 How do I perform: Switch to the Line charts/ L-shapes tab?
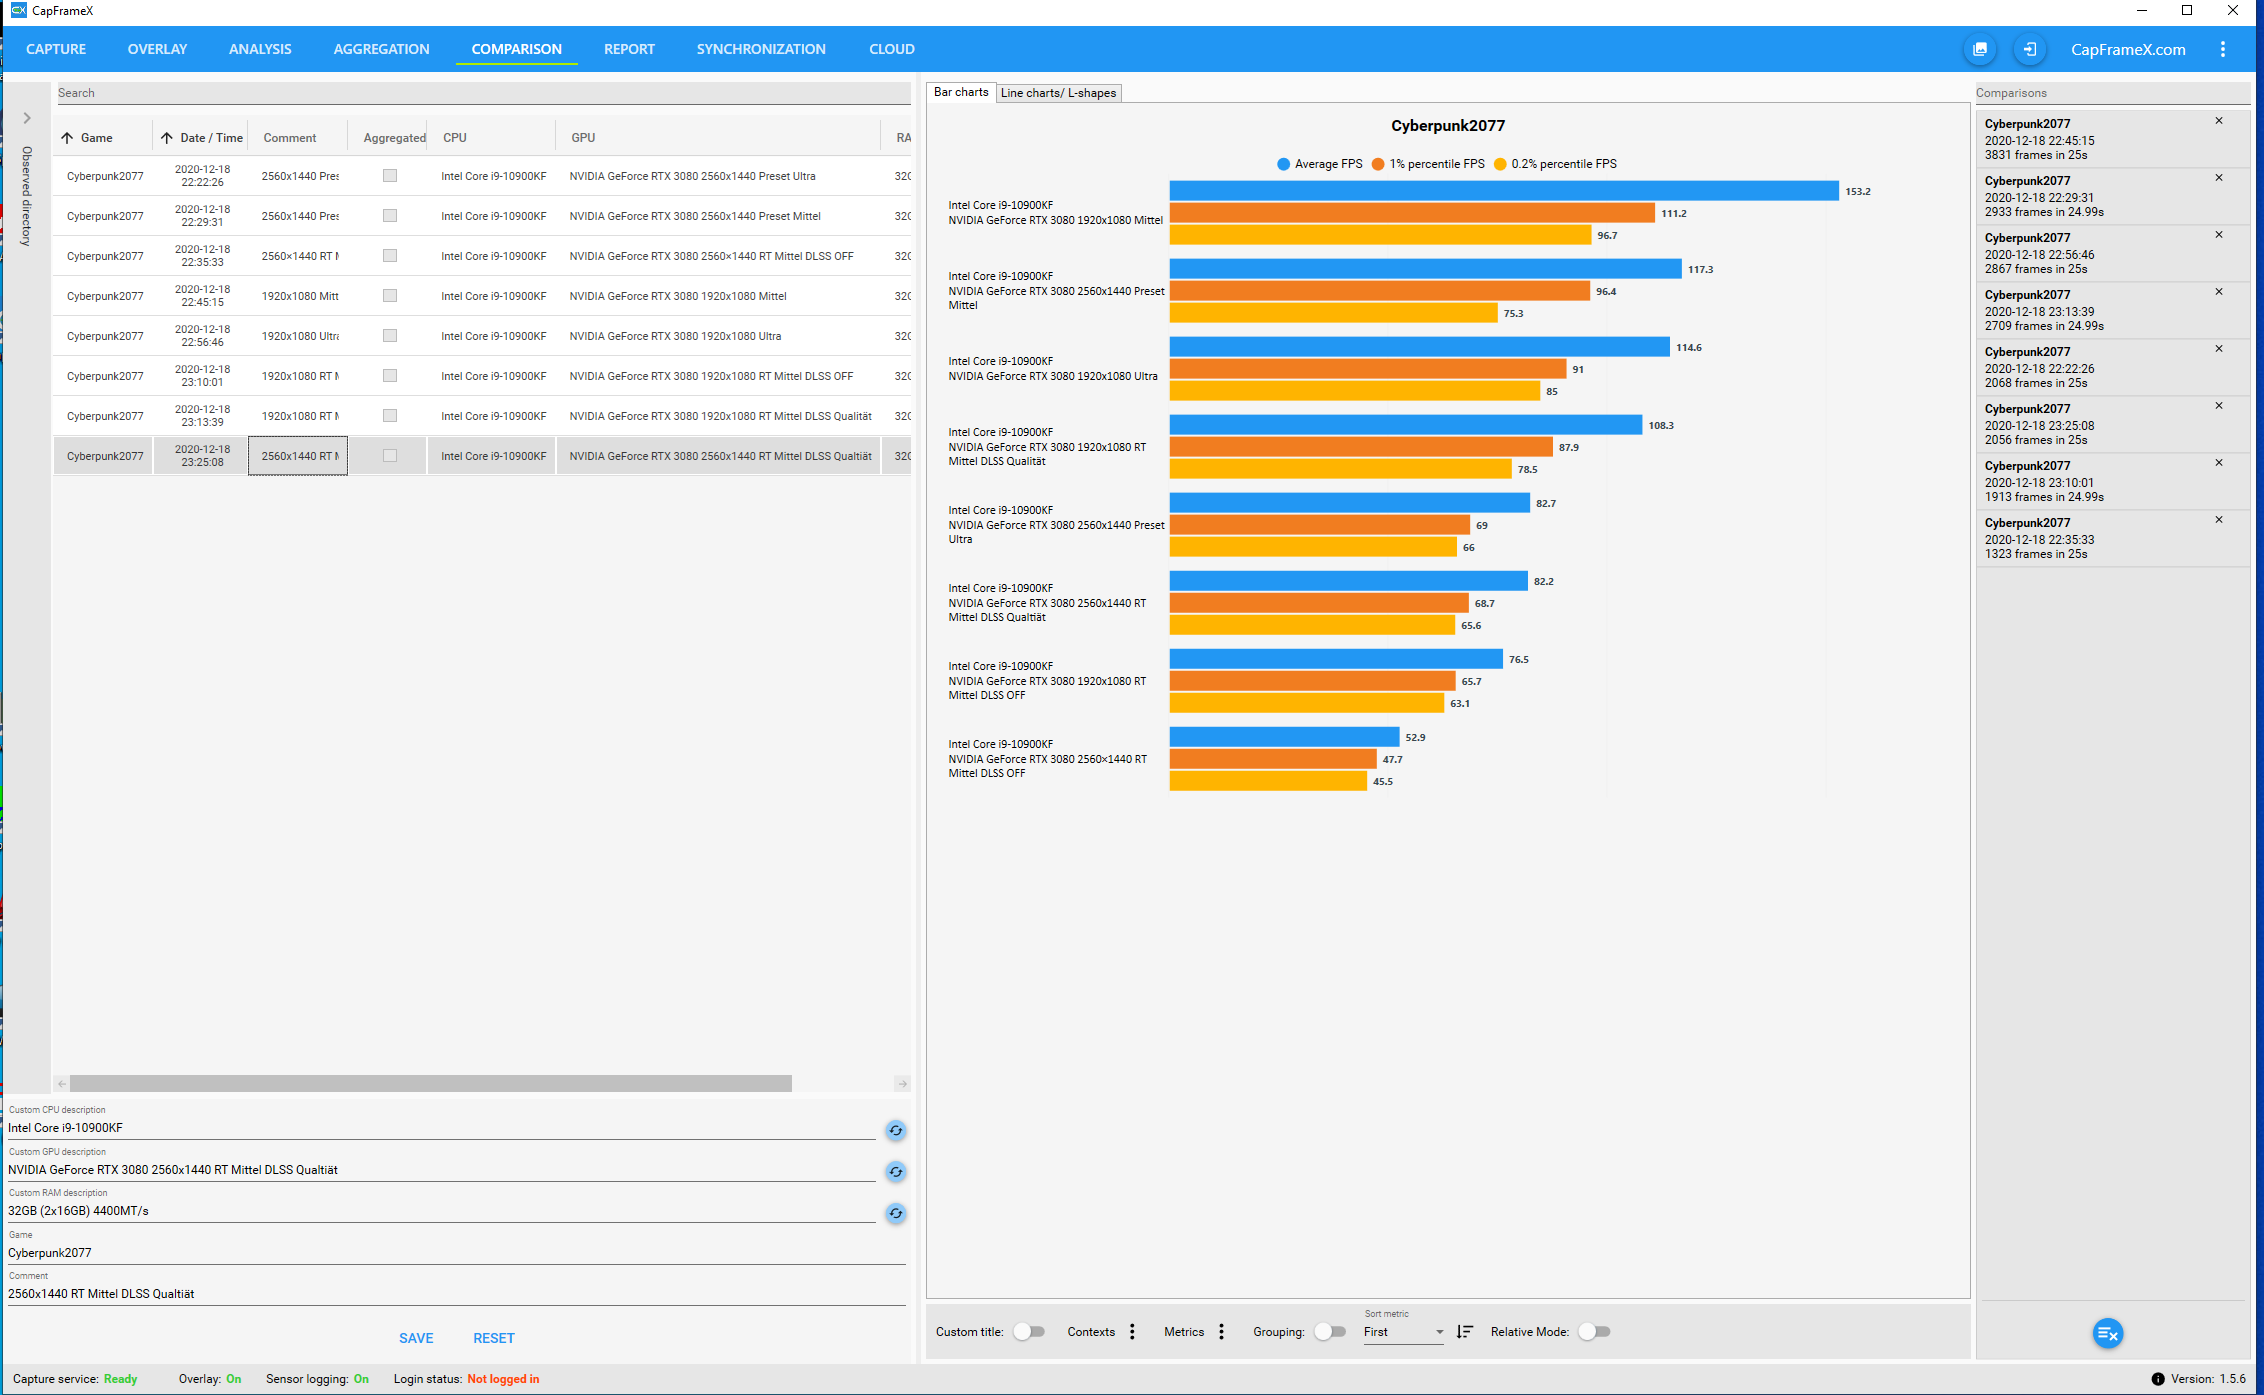pyautogui.click(x=1058, y=93)
